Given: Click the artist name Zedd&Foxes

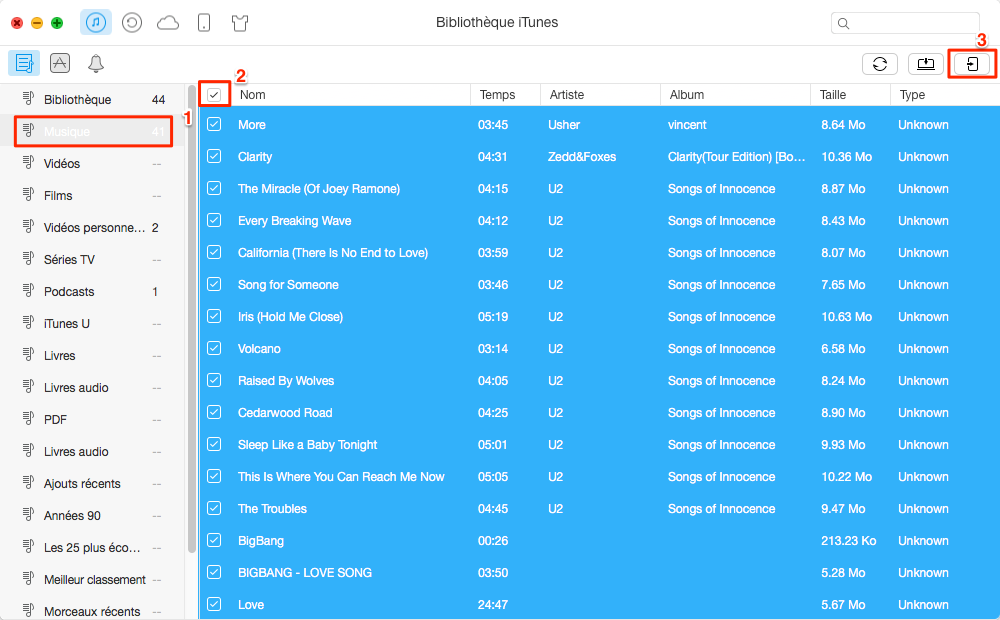Looking at the screenshot, I should [x=582, y=157].
